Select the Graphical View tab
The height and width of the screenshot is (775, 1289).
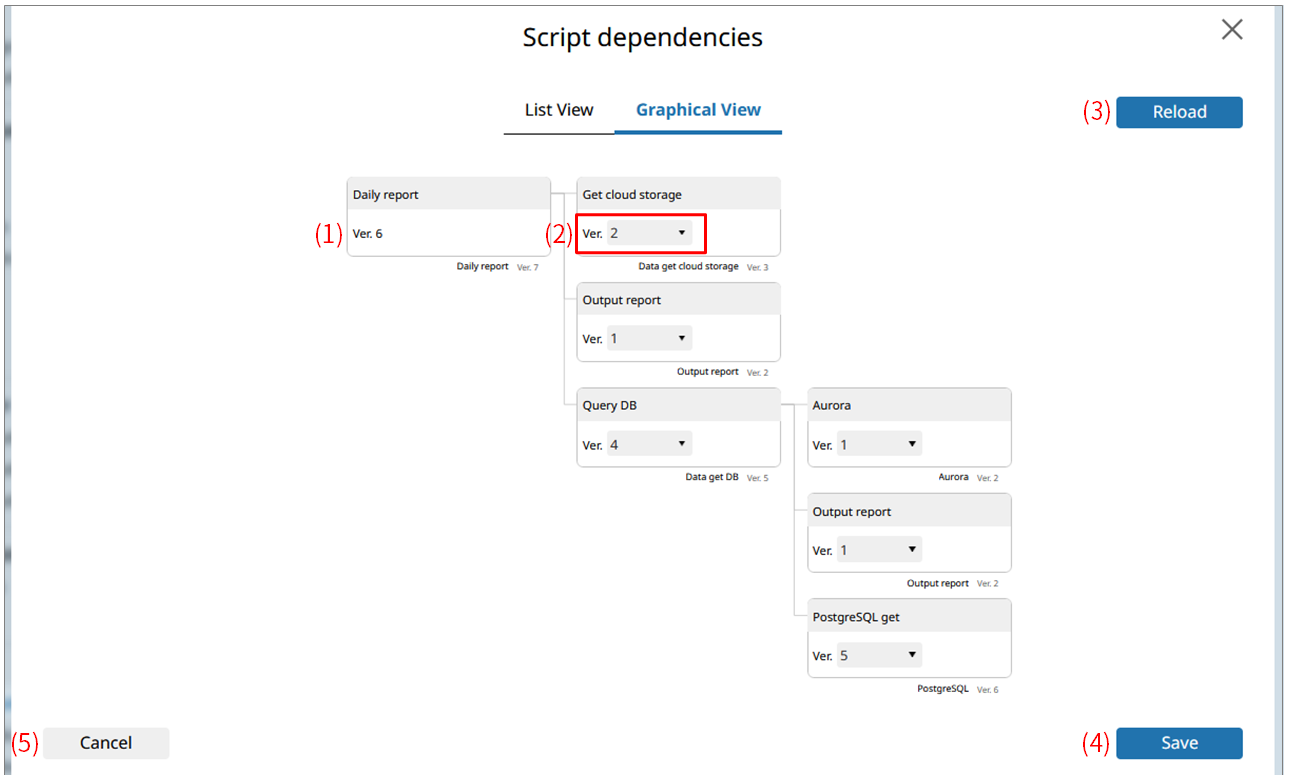pos(698,110)
